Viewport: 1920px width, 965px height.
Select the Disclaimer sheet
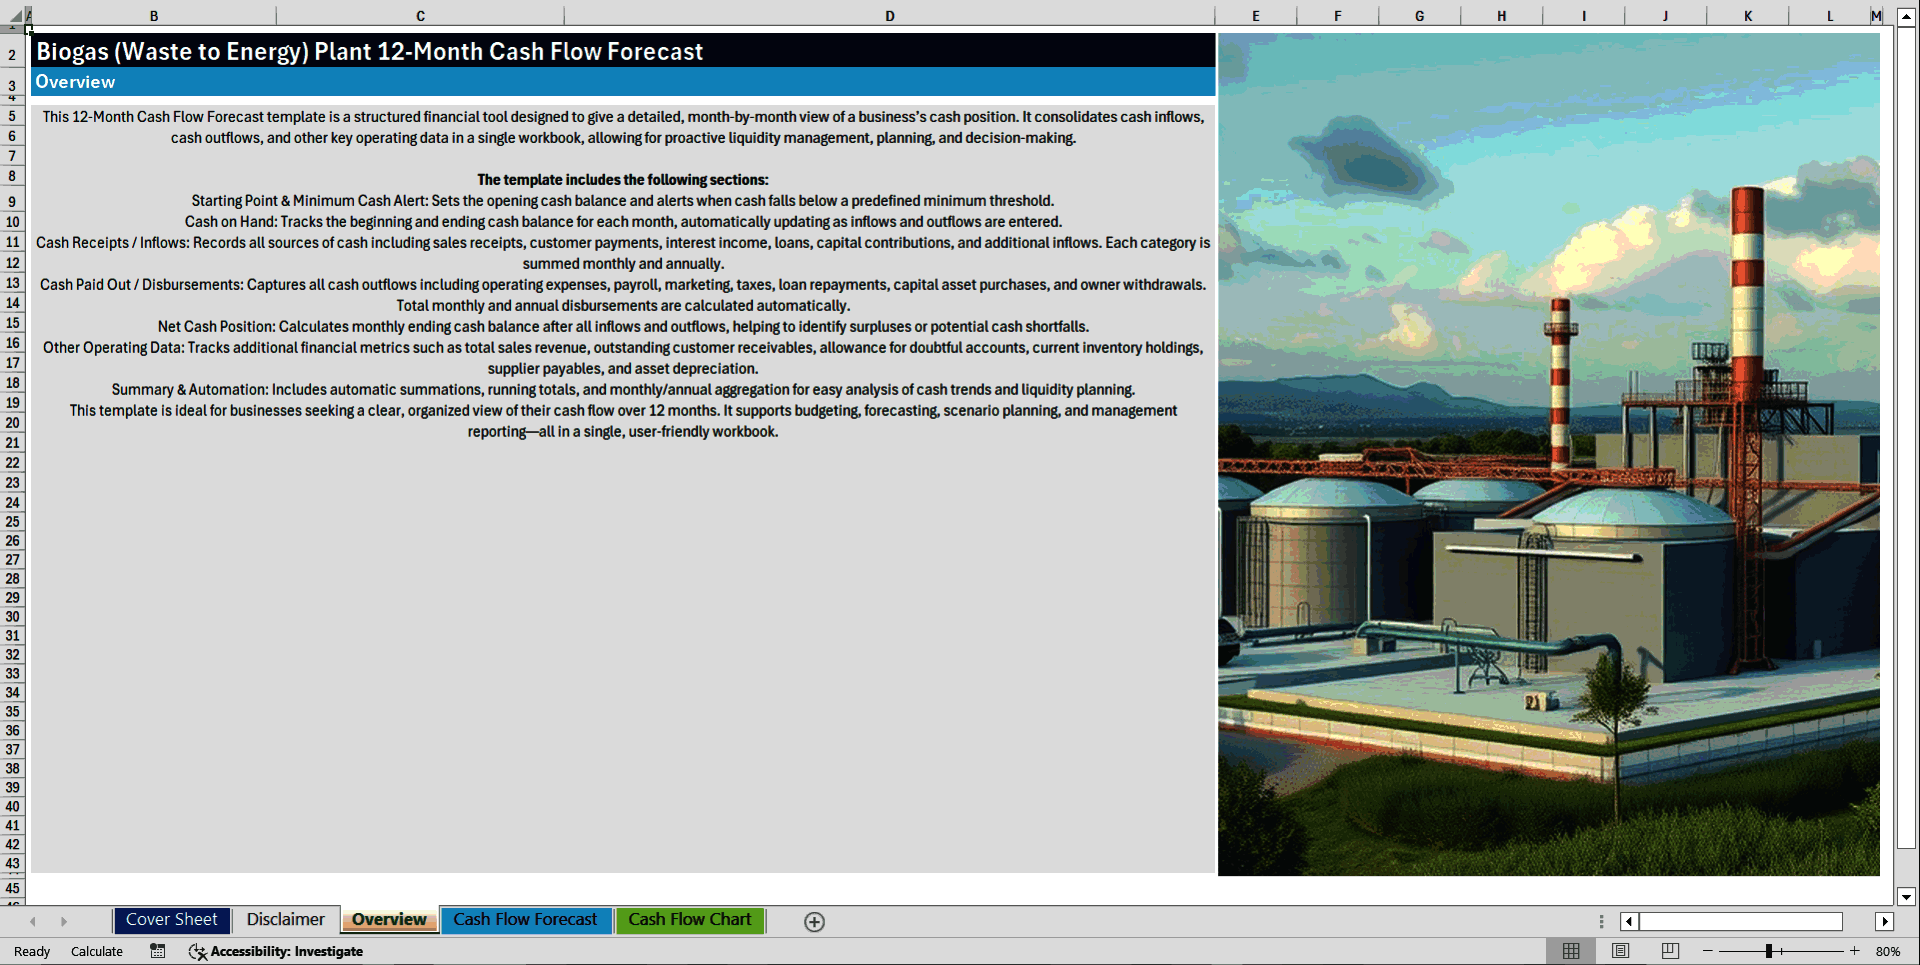285,919
